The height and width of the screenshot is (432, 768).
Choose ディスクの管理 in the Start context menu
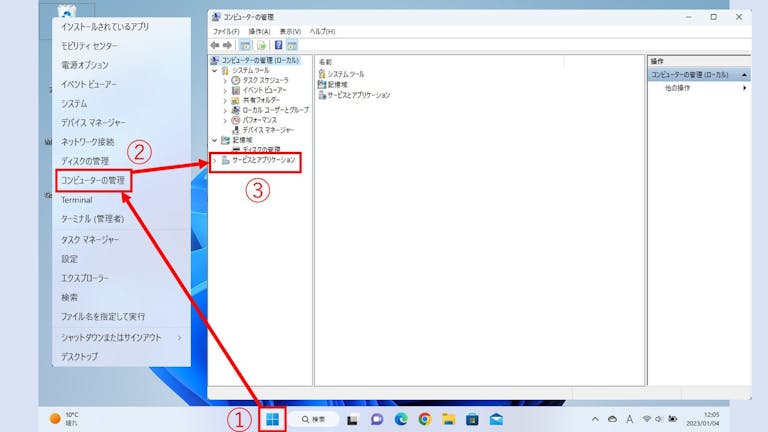(x=85, y=161)
